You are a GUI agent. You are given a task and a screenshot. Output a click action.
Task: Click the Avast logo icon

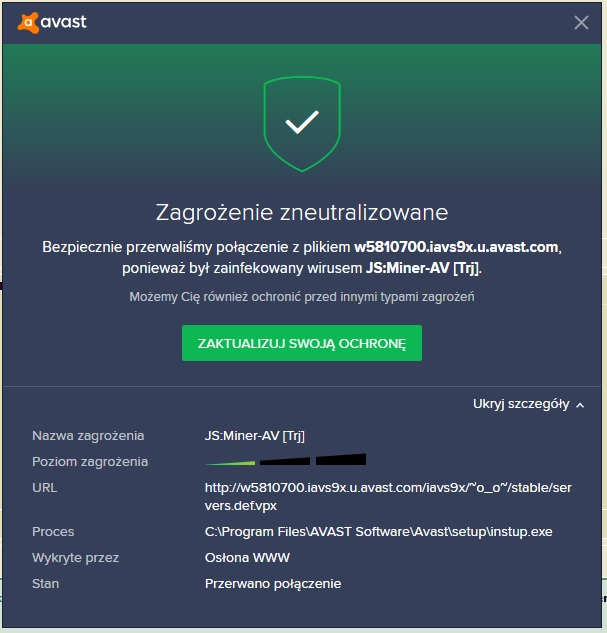pos(28,23)
